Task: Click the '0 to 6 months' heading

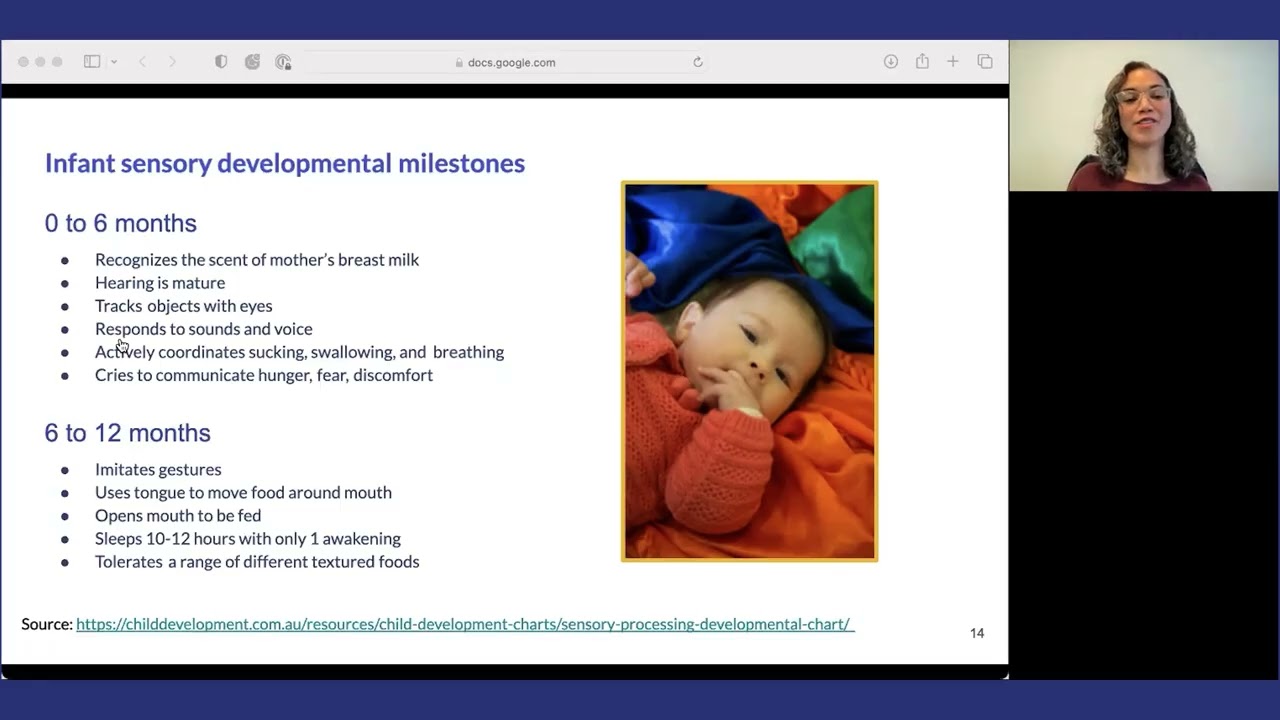Action: point(121,223)
